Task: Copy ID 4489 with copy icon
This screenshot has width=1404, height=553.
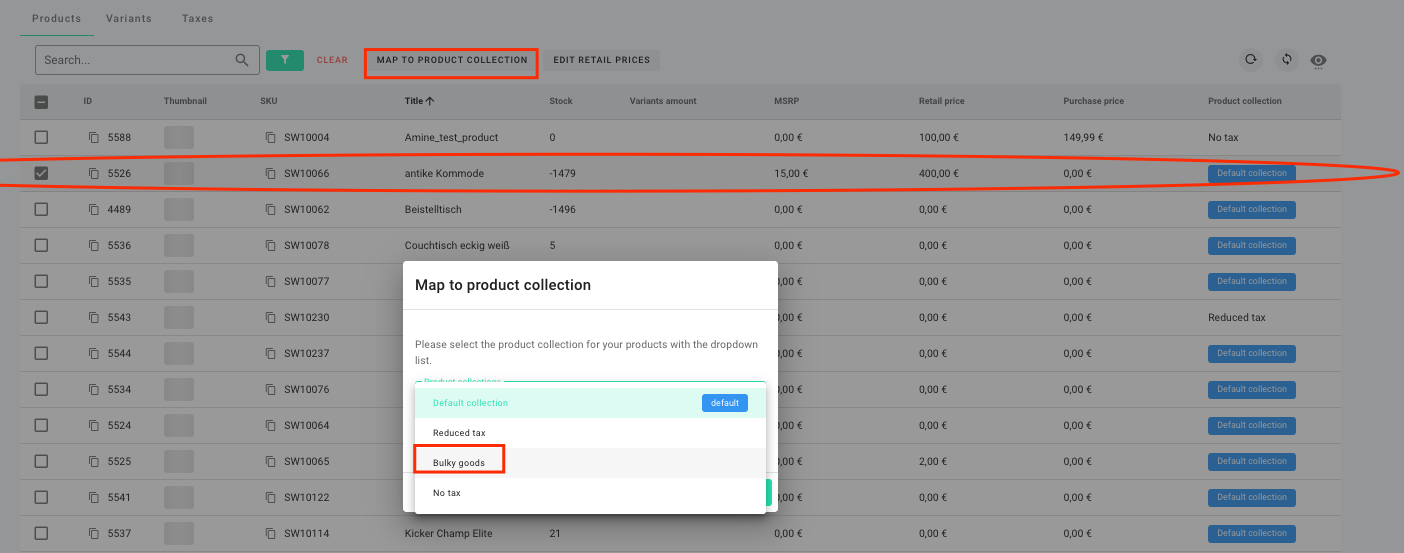Action: pos(94,209)
